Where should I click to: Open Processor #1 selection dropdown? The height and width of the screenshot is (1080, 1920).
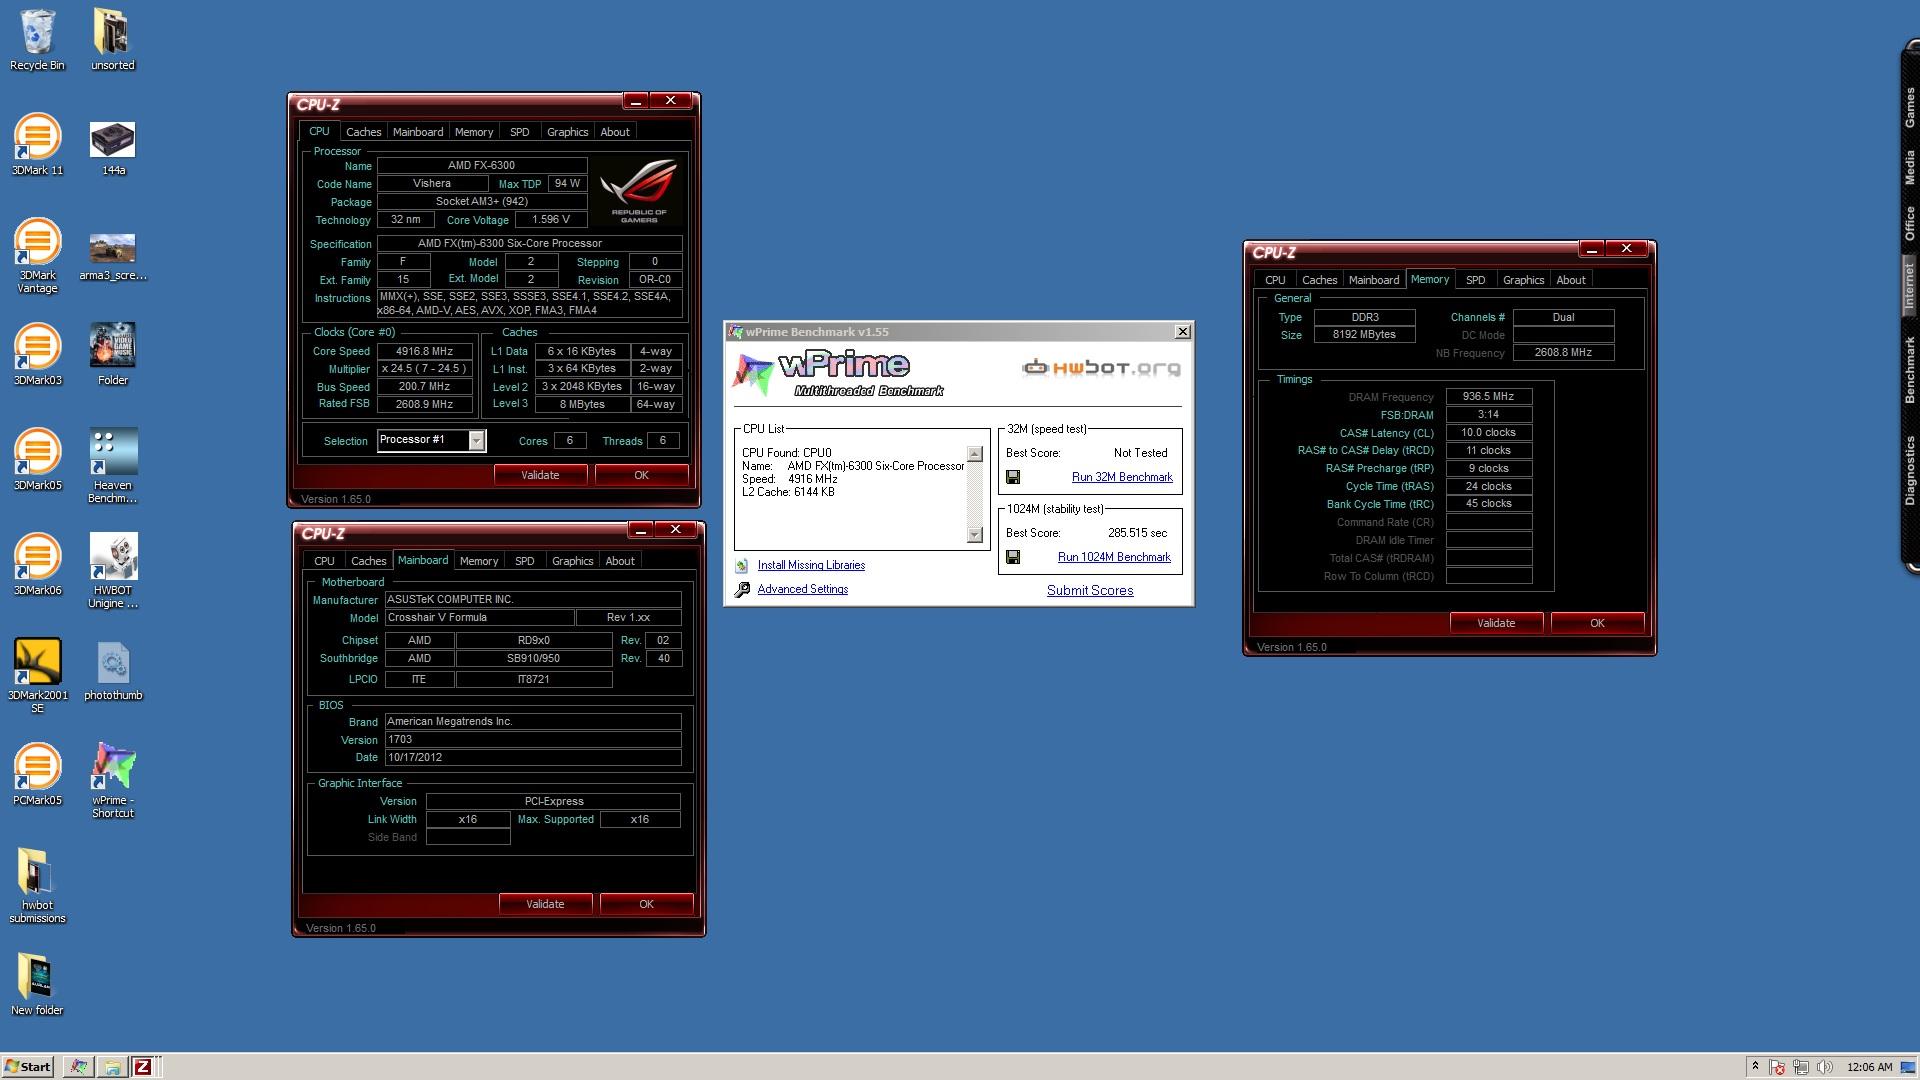[x=477, y=441]
